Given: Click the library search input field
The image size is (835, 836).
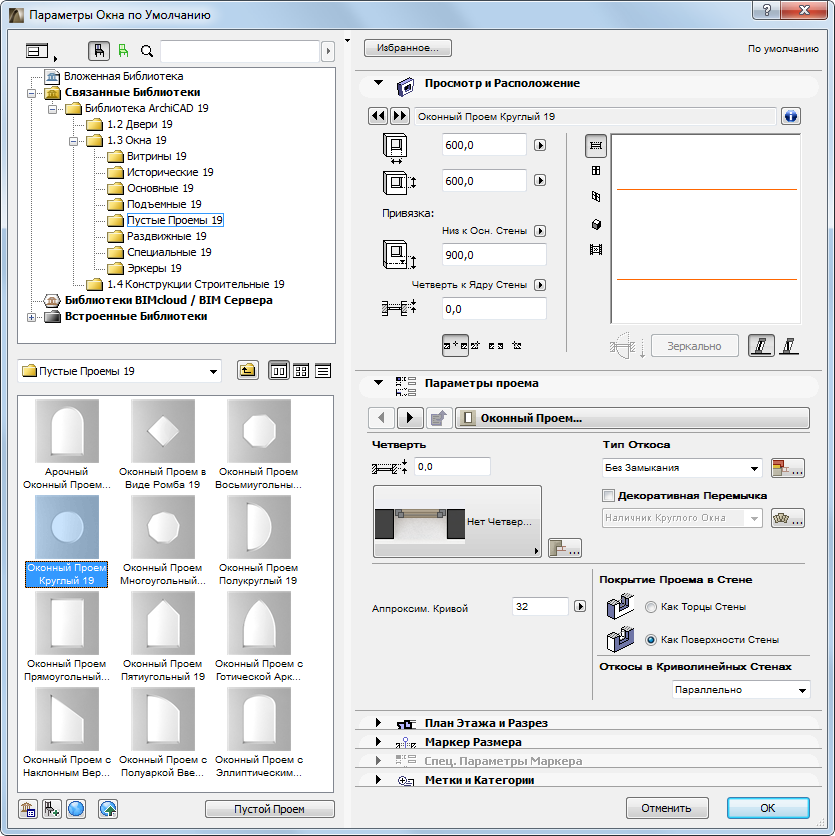Looking at the screenshot, I should click(x=240, y=51).
